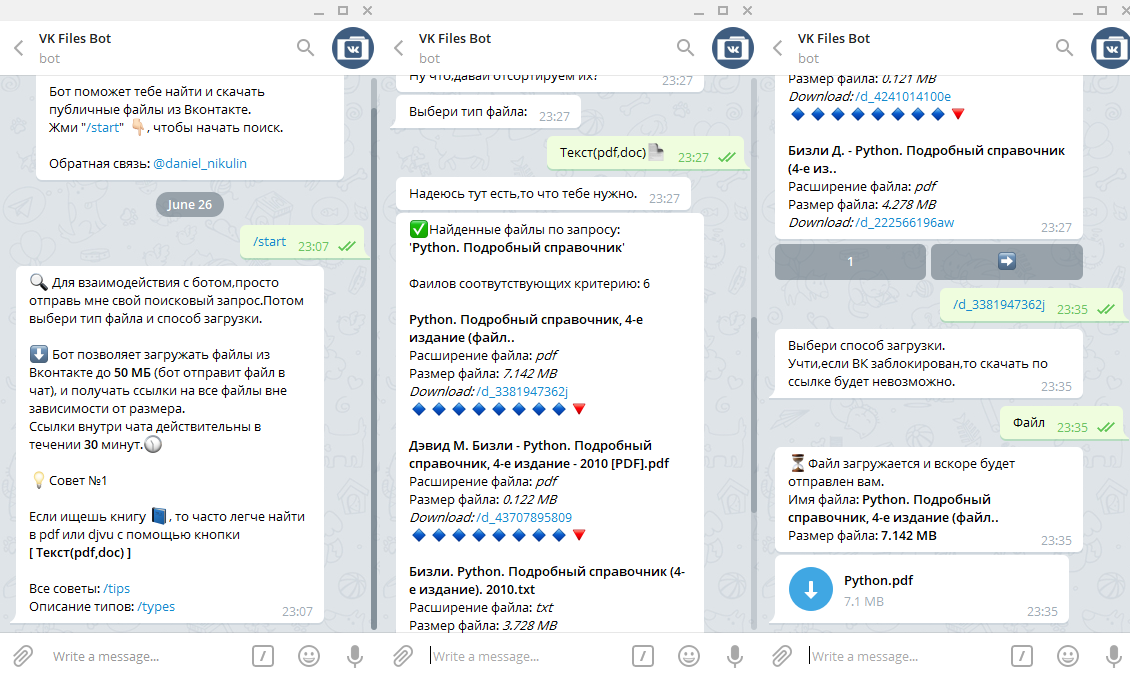The image size is (1130, 678).
Task: Open emoji picker in middle window
Action: 688,656
